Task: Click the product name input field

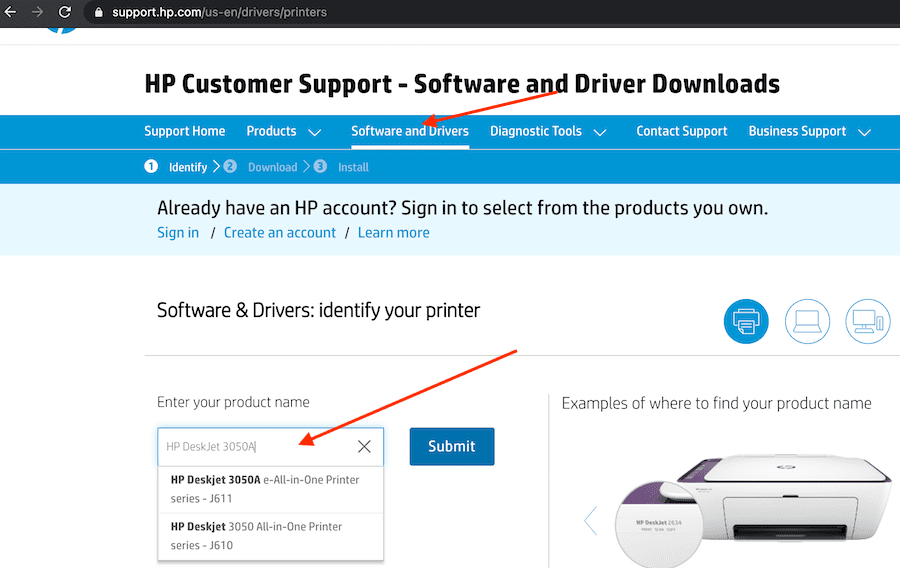Action: pyautogui.click(x=270, y=446)
